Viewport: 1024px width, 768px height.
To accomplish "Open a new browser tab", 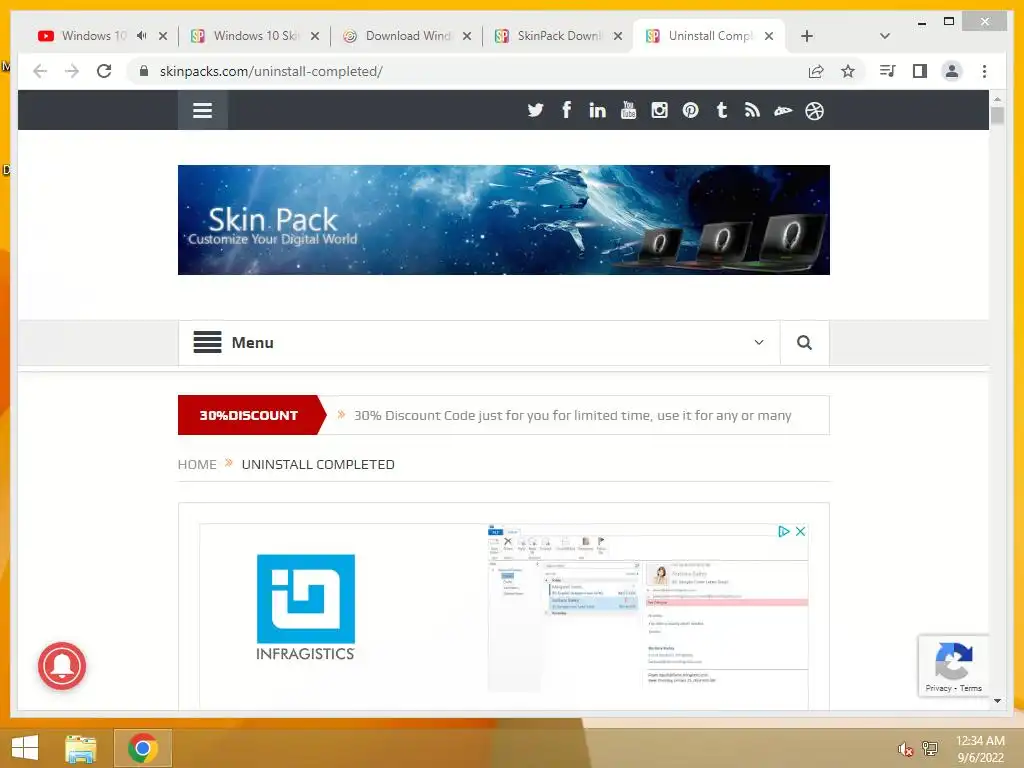I will coord(807,36).
